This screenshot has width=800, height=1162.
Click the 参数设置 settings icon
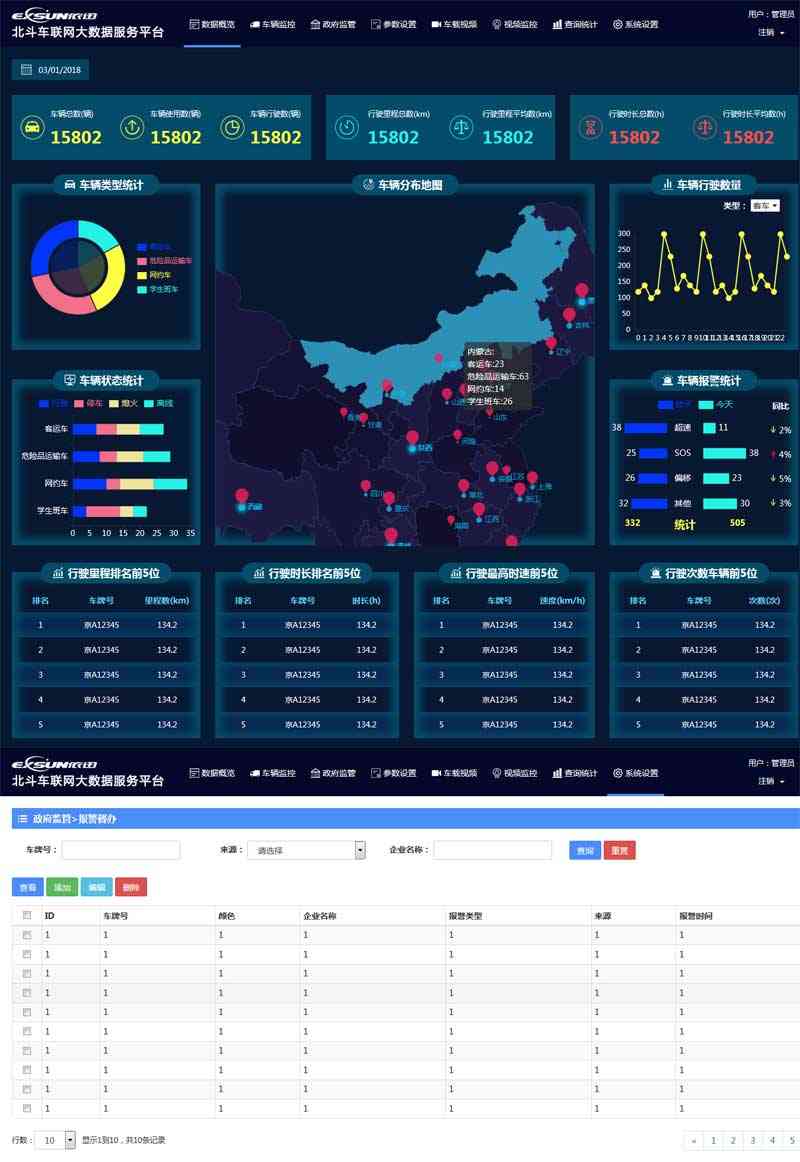click(377, 22)
